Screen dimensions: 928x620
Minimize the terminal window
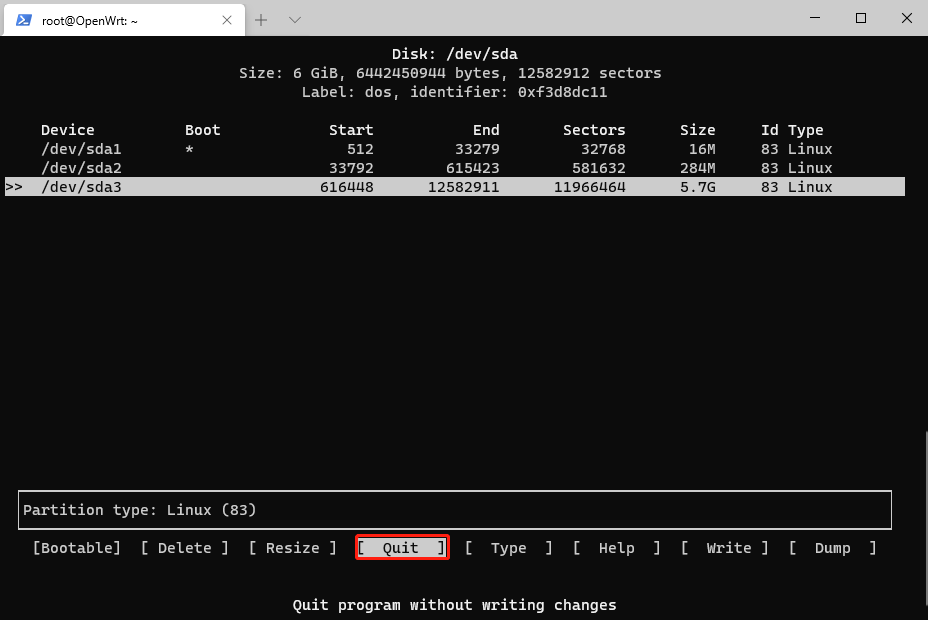point(814,18)
